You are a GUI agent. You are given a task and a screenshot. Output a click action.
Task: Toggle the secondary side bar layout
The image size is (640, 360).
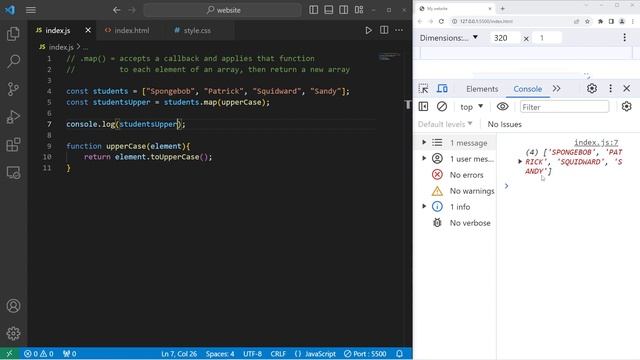(x=344, y=10)
